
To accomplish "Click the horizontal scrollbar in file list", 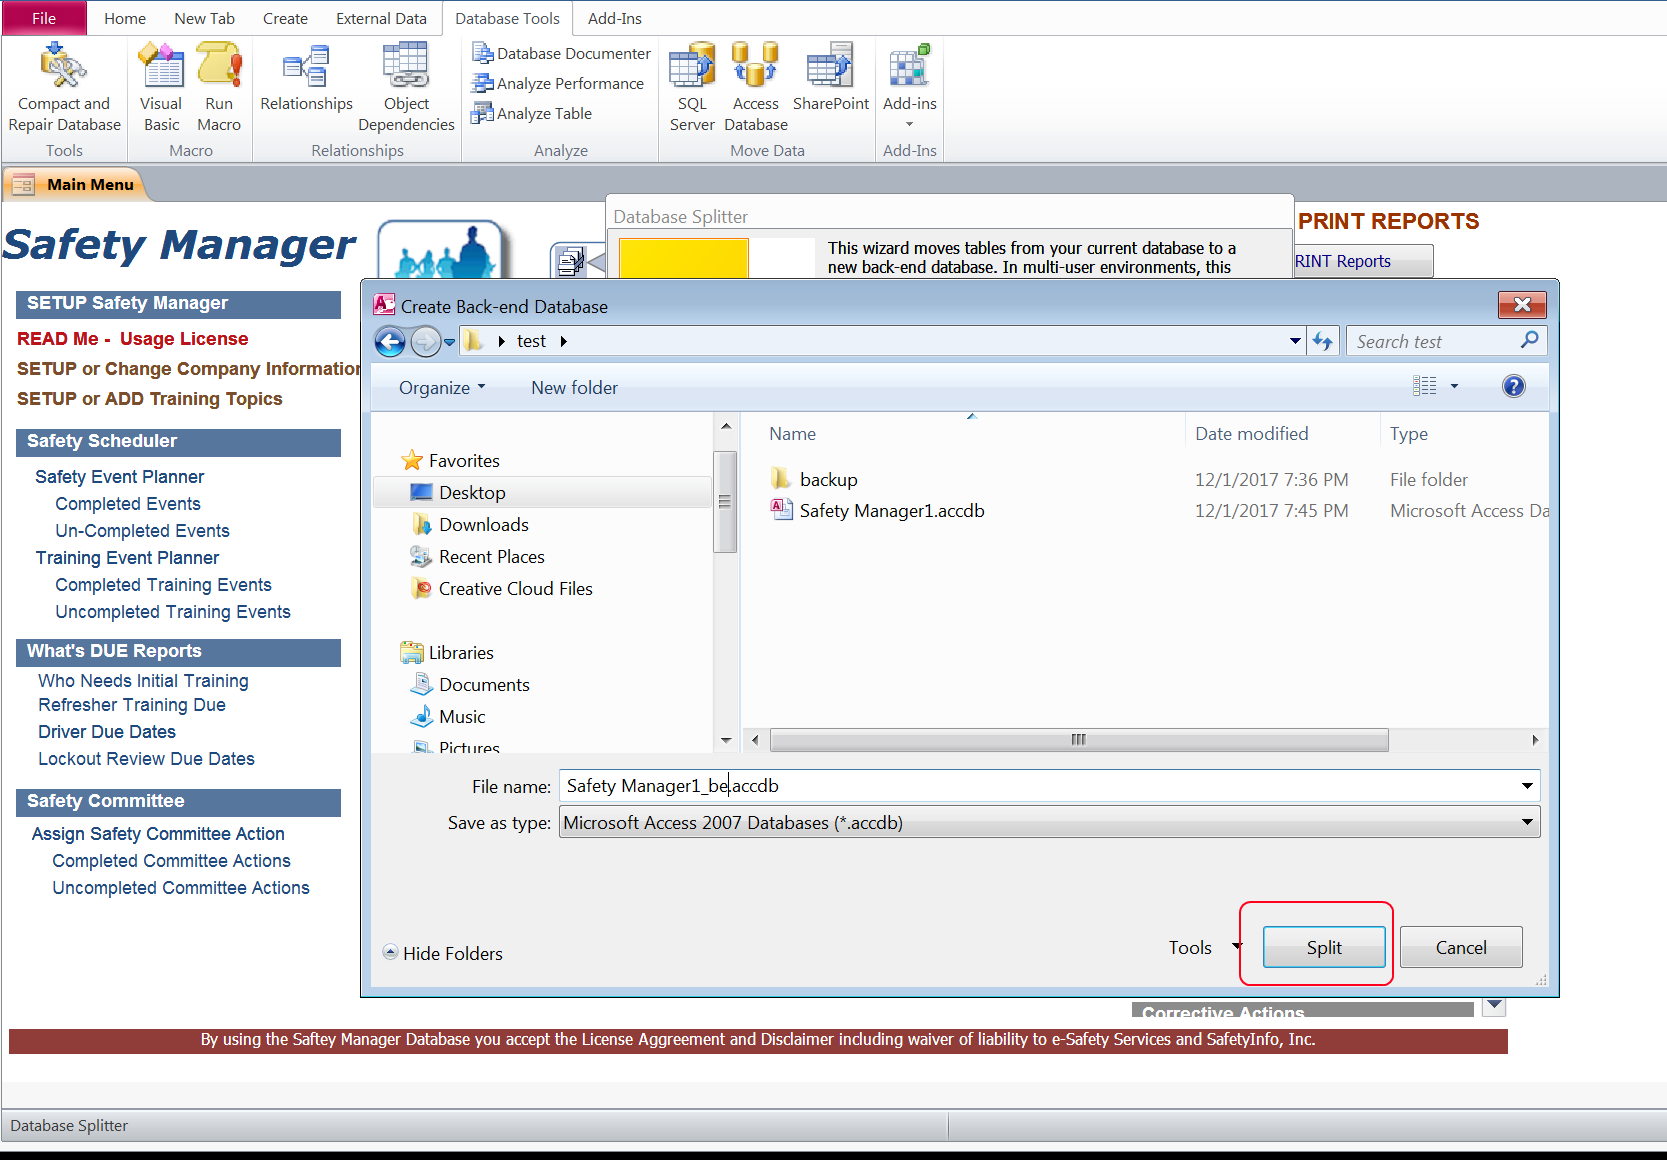I will (1079, 740).
